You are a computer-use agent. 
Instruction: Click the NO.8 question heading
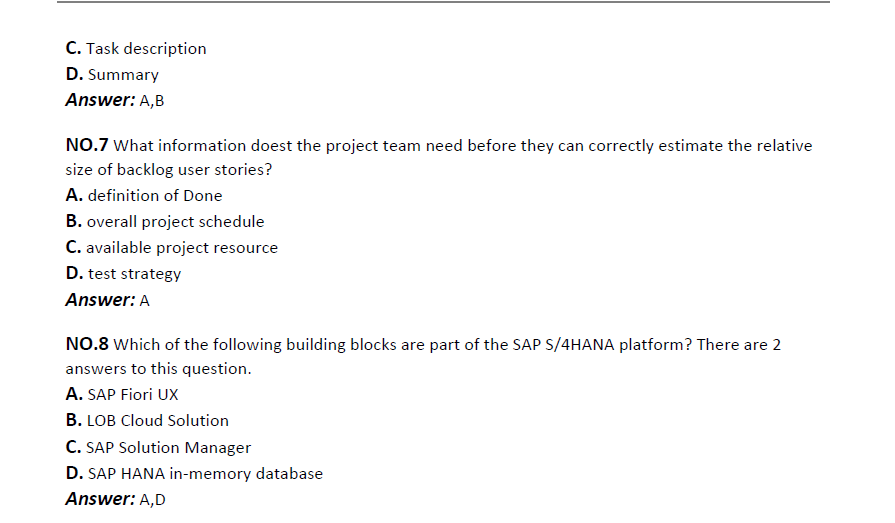[87, 344]
